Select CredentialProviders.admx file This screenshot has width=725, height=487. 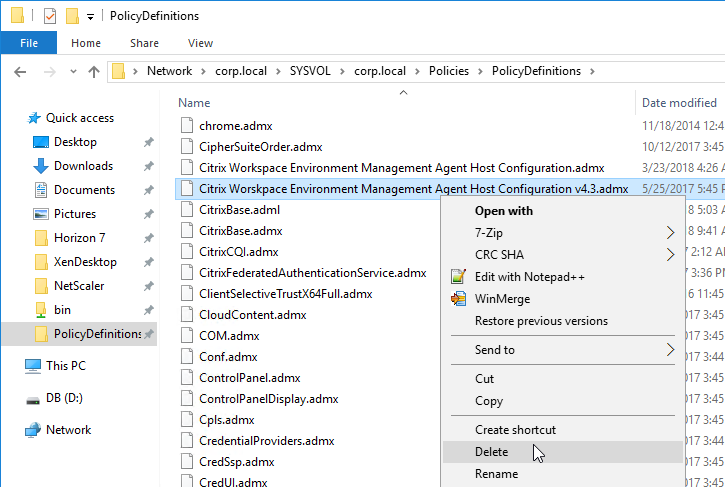(266, 441)
